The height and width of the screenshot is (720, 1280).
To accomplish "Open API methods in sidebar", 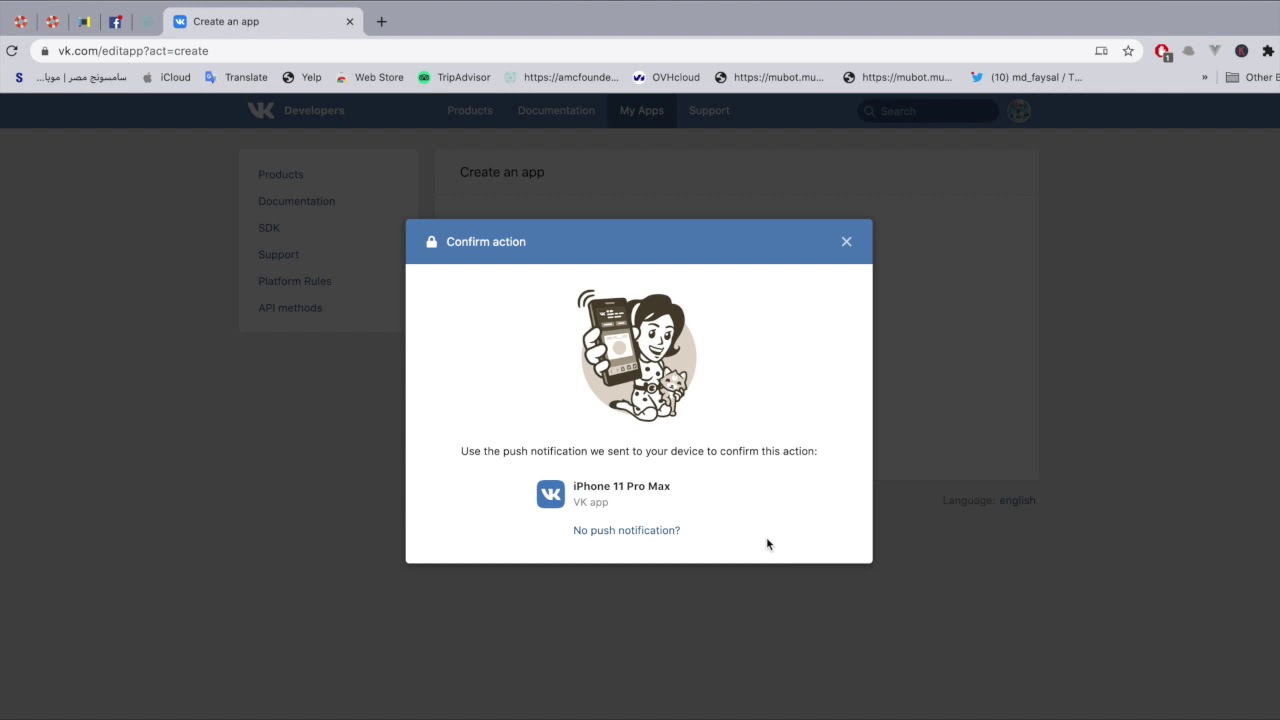I will coord(290,308).
